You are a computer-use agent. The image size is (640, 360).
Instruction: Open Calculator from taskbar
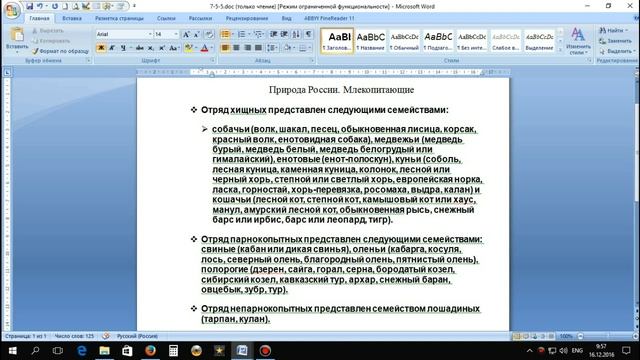(x=173, y=350)
